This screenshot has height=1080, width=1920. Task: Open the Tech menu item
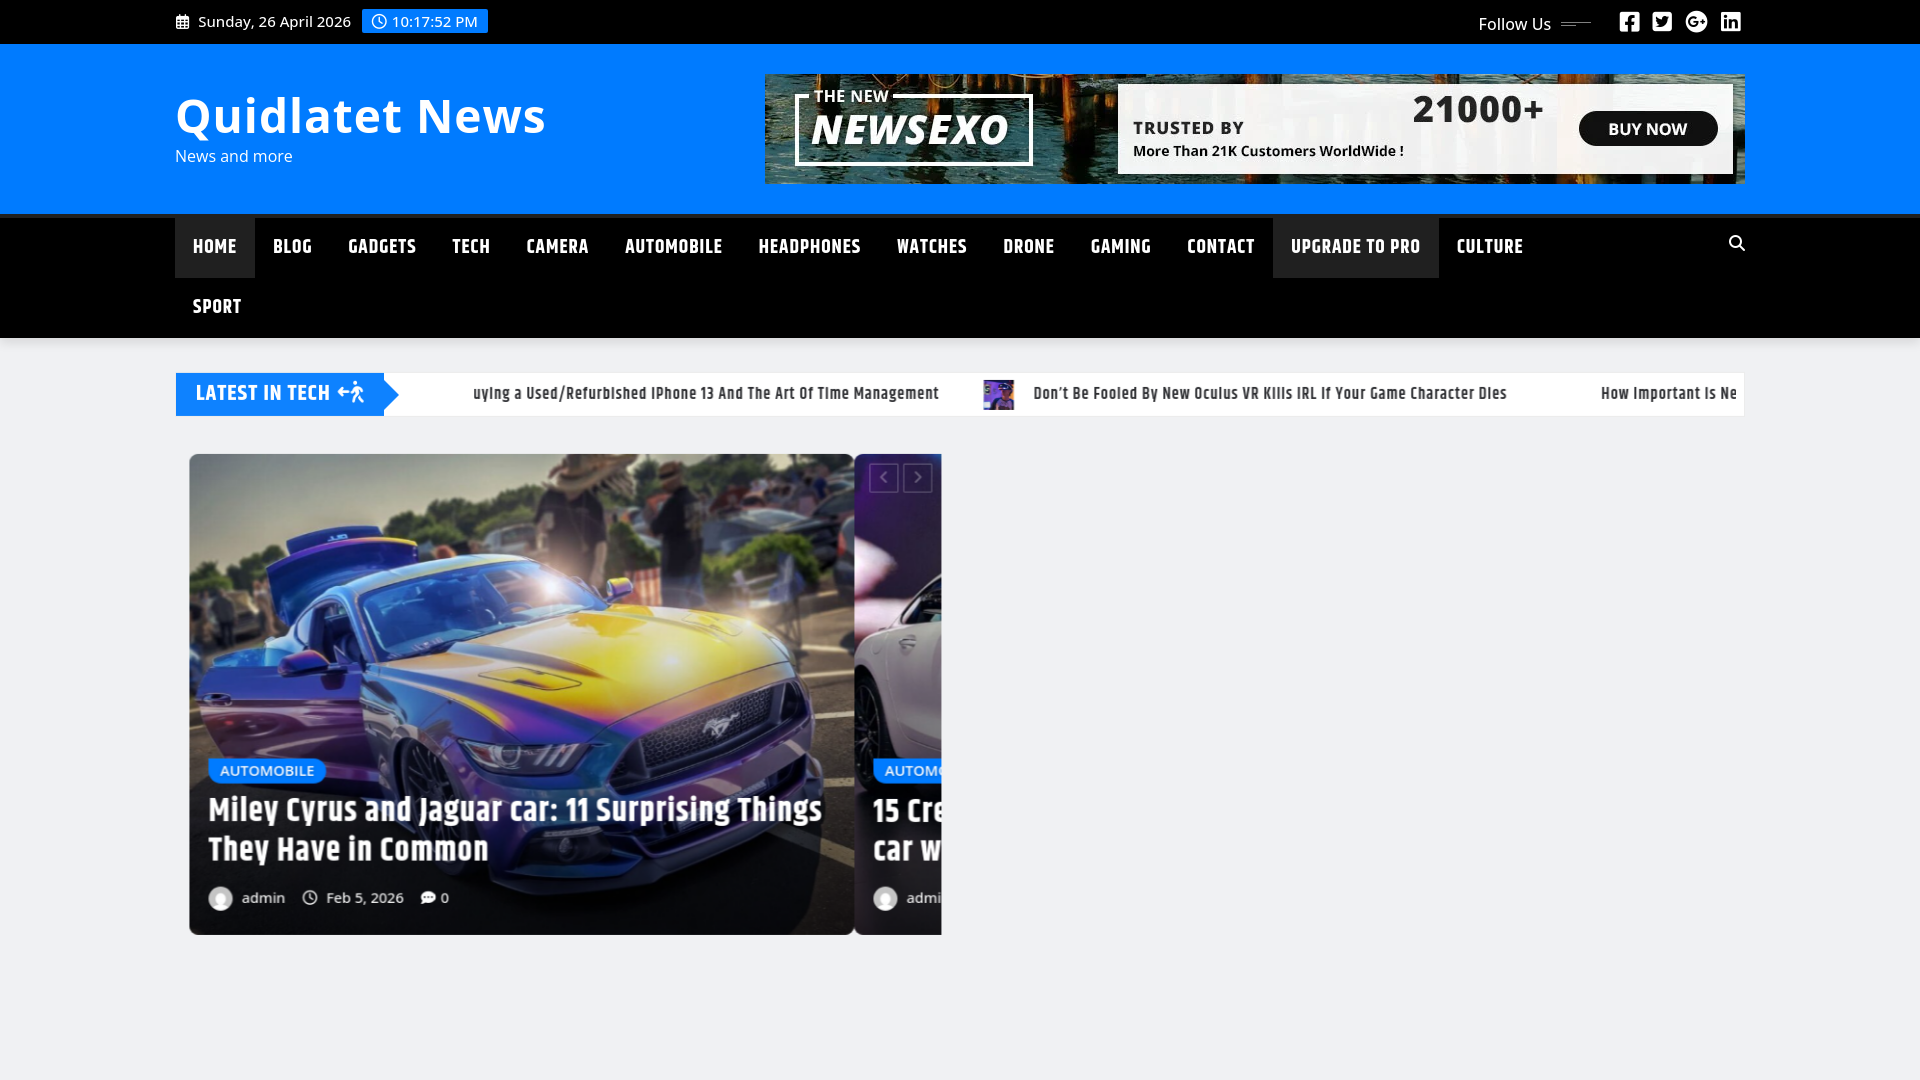(x=471, y=248)
